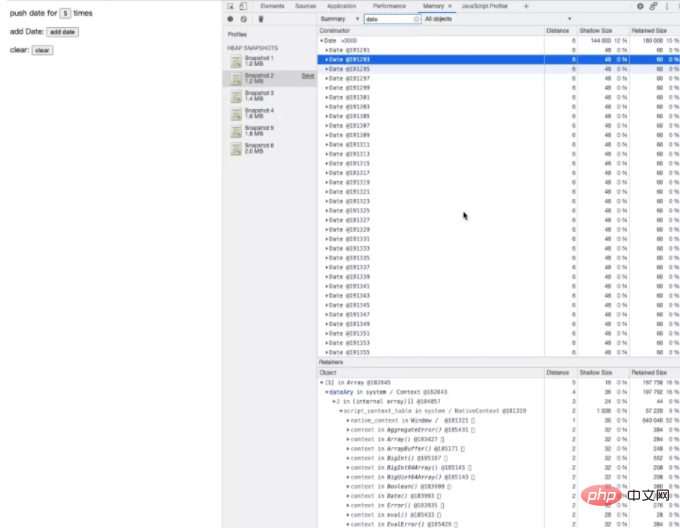This screenshot has height=528, width=680.
Task: Switch to the Performance tab
Action: coord(389,6)
